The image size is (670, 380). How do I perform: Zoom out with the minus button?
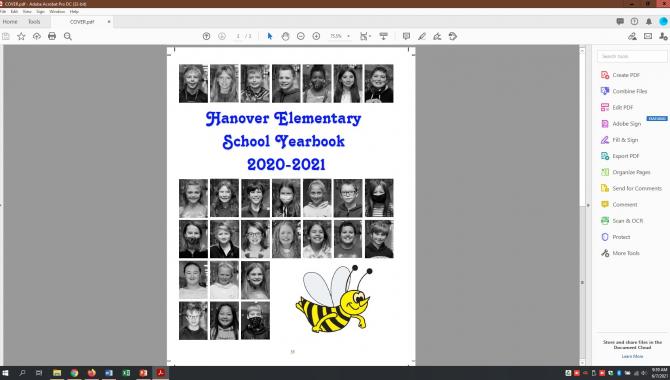click(301, 36)
